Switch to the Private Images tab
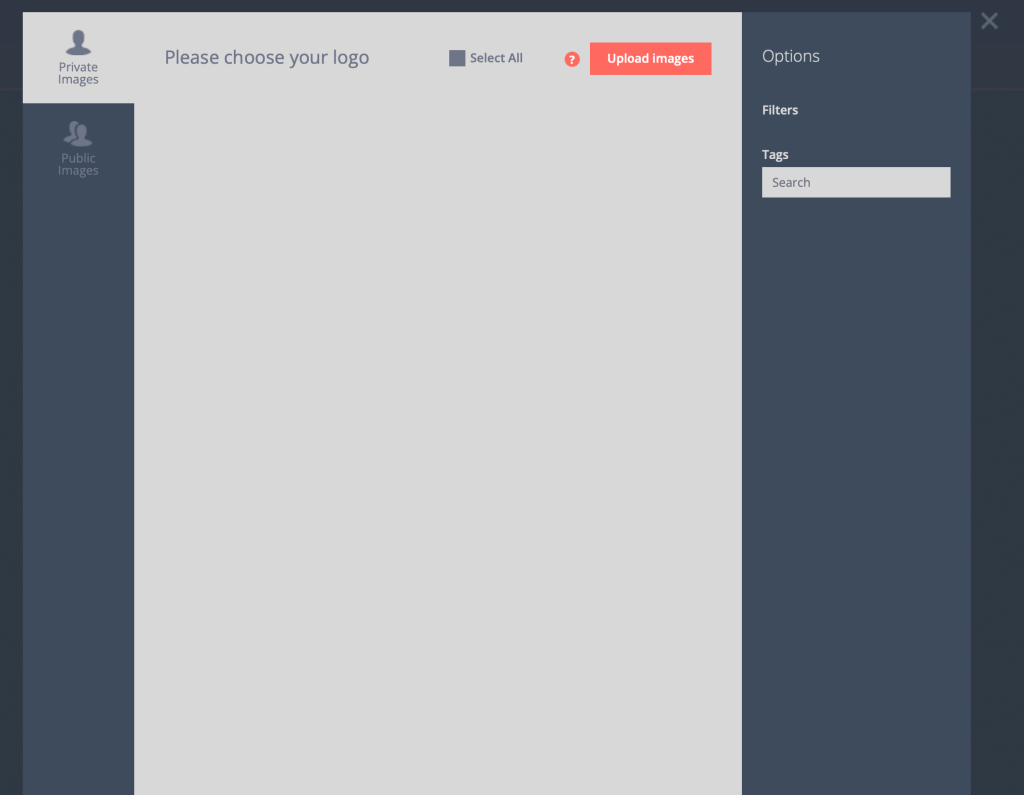The height and width of the screenshot is (795, 1024). 78,57
